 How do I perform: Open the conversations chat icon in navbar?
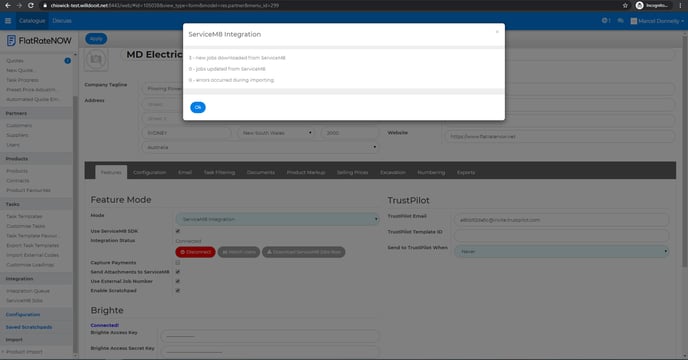tap(620, 21)
